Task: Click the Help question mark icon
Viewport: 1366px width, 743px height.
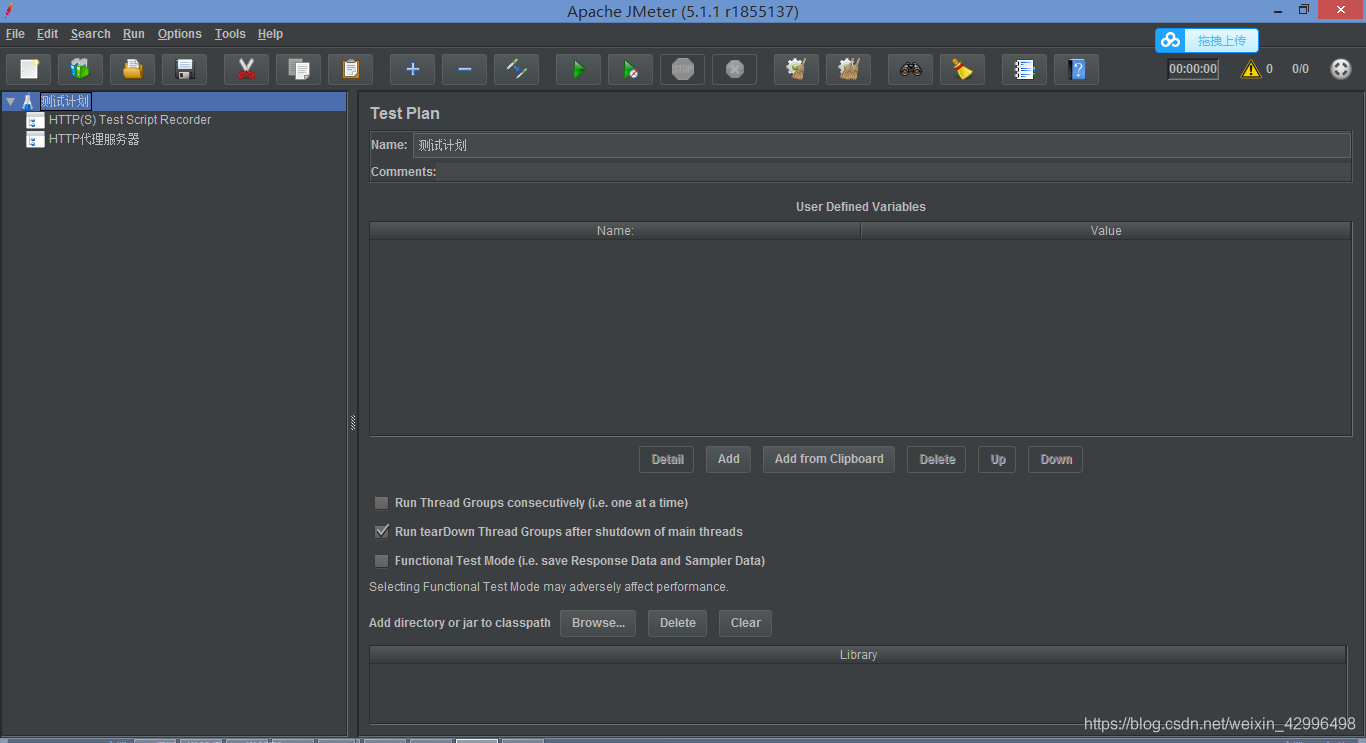Action: (1077, 69)
